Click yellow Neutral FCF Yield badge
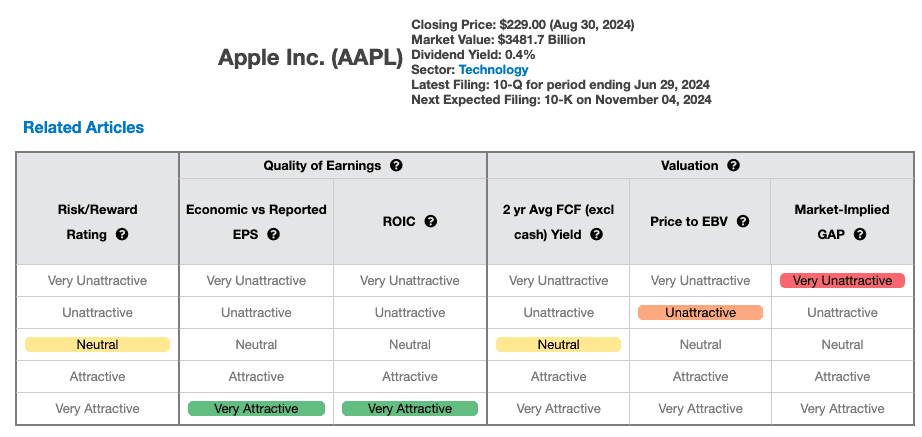The image size is (922, 437). (558, 345)
